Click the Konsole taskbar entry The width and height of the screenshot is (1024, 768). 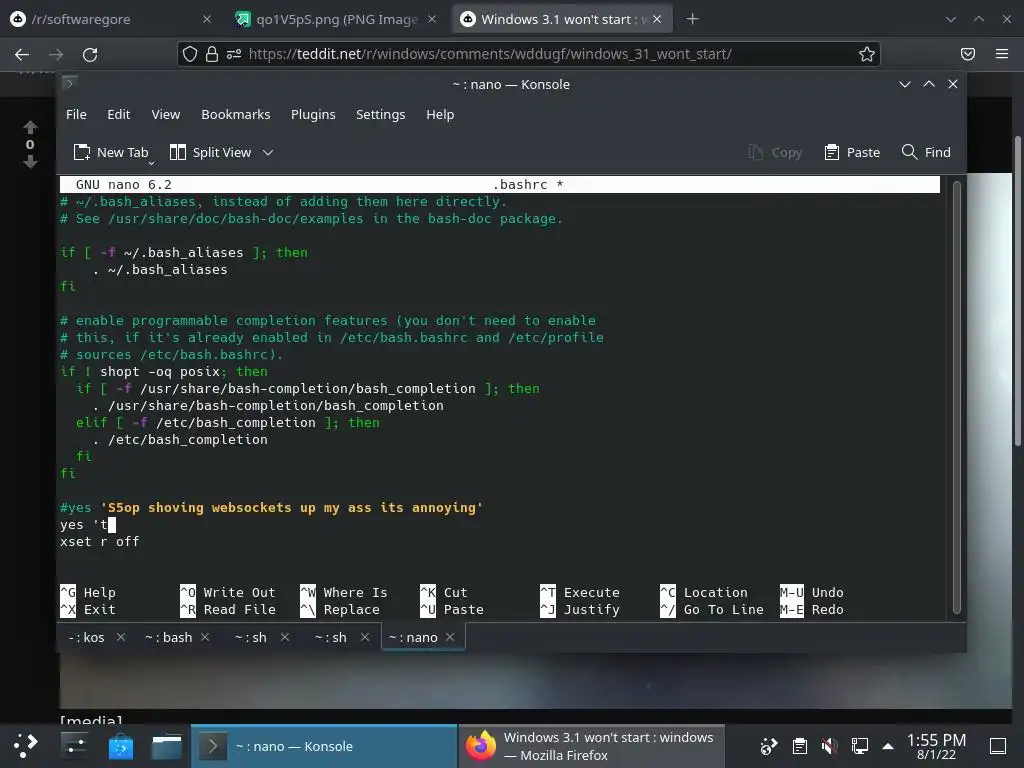(325, 746)
